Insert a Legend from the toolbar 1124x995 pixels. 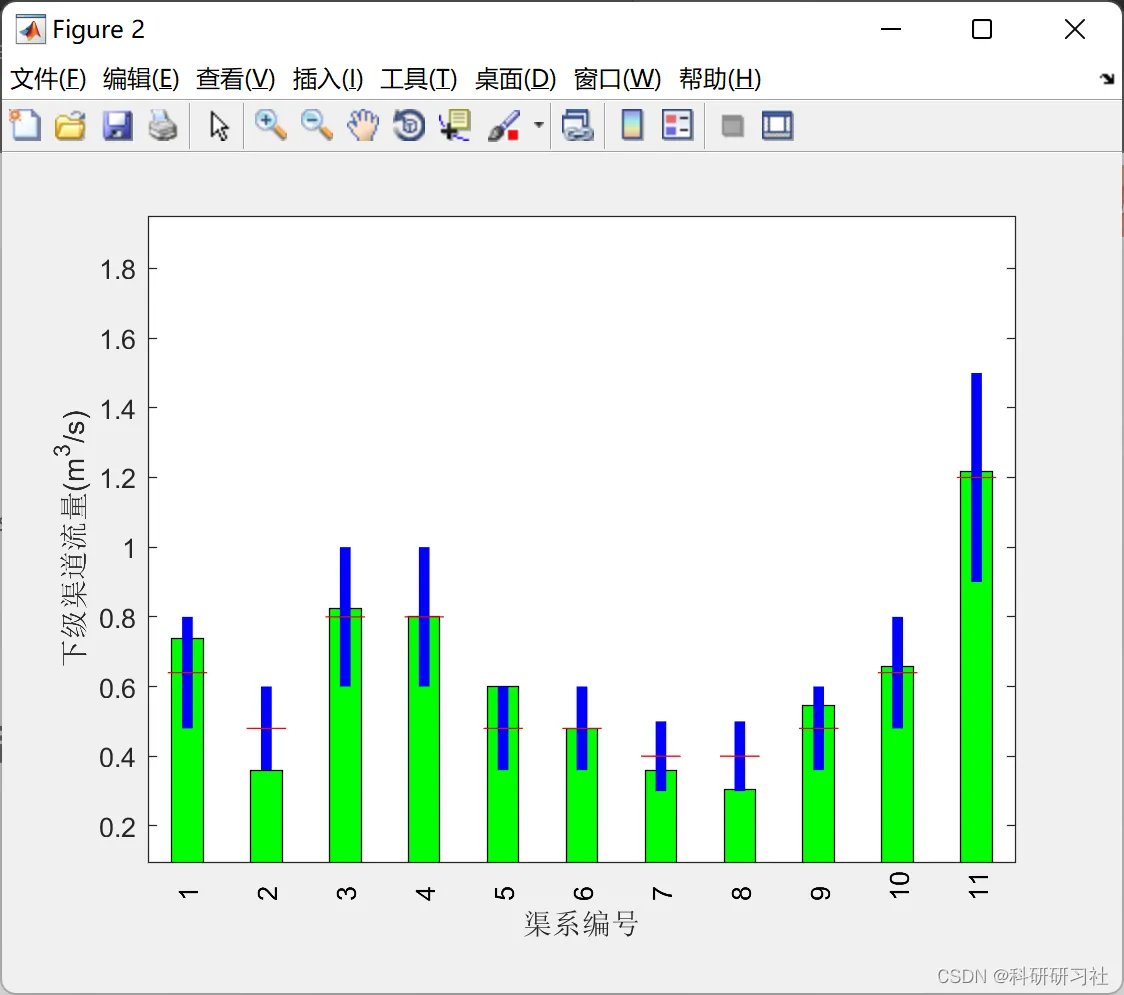click(677, 125)
